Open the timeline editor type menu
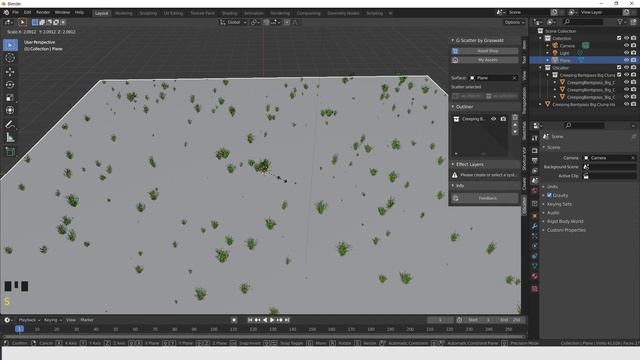Viewport: 640px width, 360px height. [8, 320]
